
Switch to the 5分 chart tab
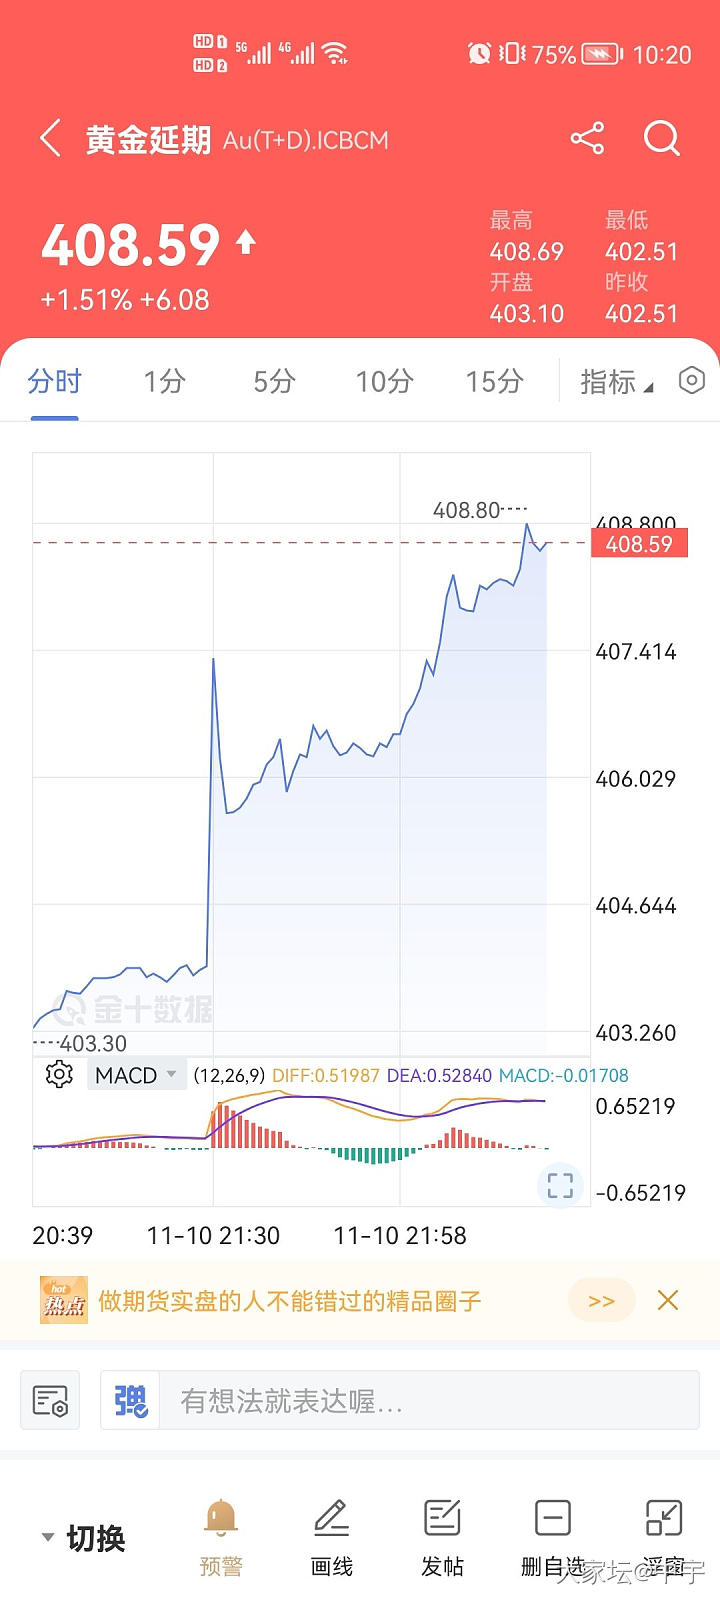[274, 381]
